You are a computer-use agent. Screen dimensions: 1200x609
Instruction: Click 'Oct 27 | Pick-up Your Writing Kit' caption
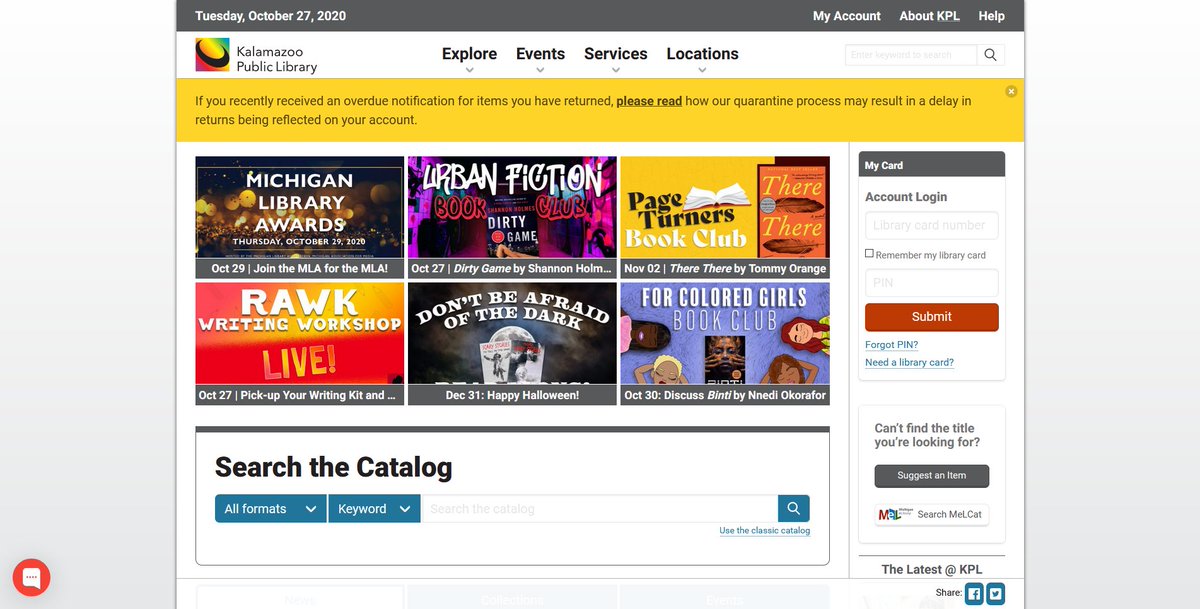(x=300, y=395)
